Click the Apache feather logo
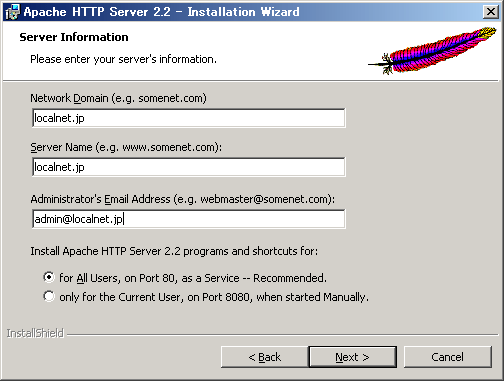Image resolution: width=504 pixels, height=381 pixels. 432,50
